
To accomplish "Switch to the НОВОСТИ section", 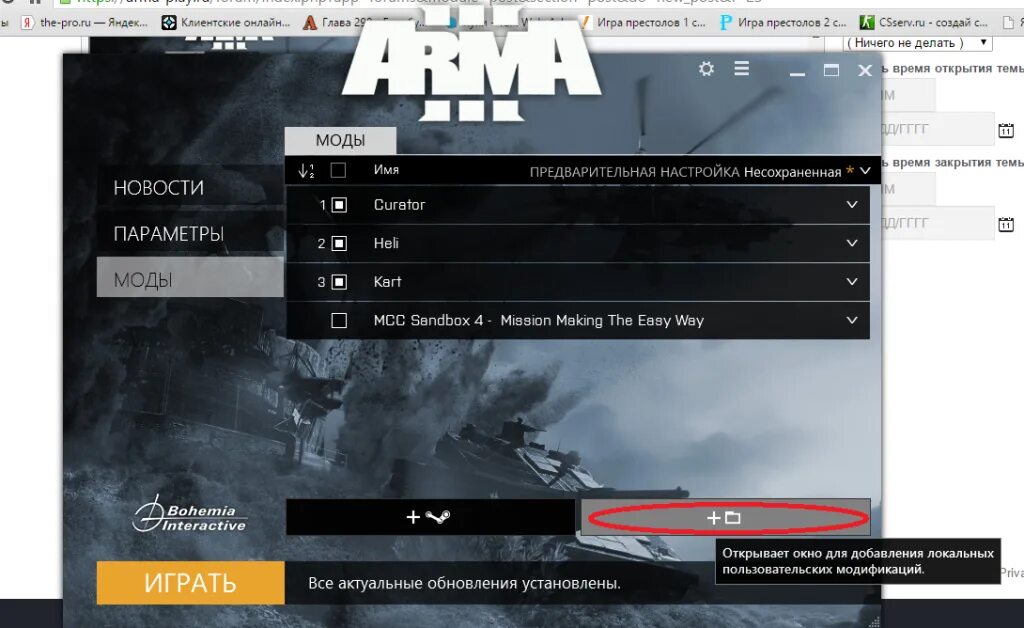I will click(x=158, y=187).
